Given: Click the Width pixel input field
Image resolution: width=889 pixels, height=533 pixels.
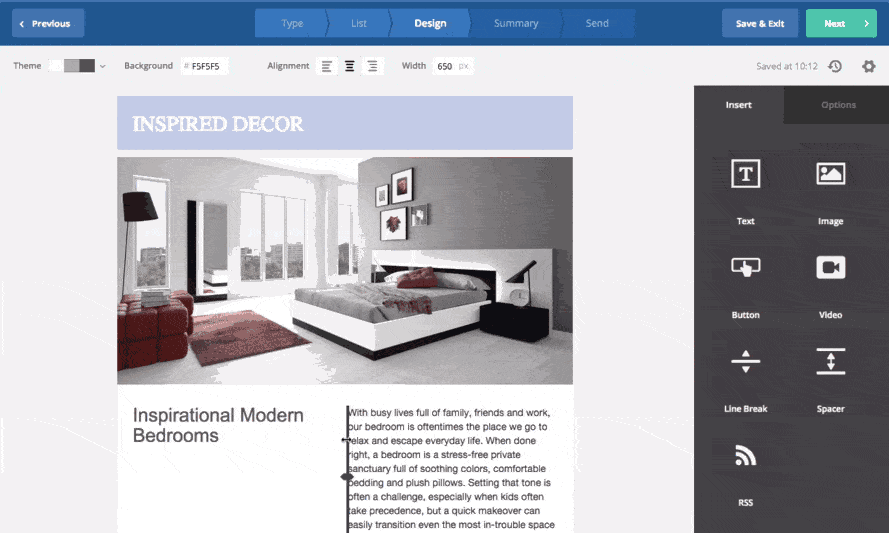Looking at the screenshot, I should pos(445,66).
